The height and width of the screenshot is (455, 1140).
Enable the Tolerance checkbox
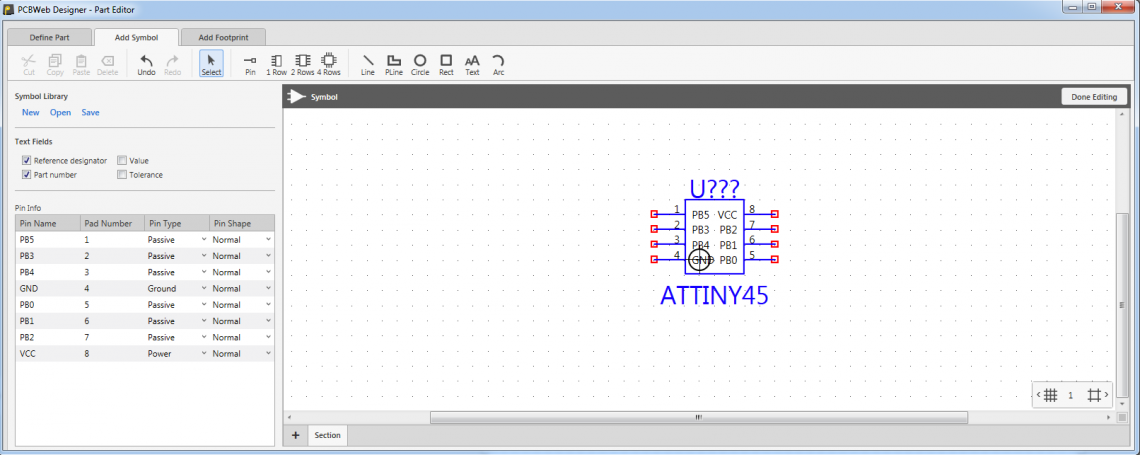pos(122,174)
